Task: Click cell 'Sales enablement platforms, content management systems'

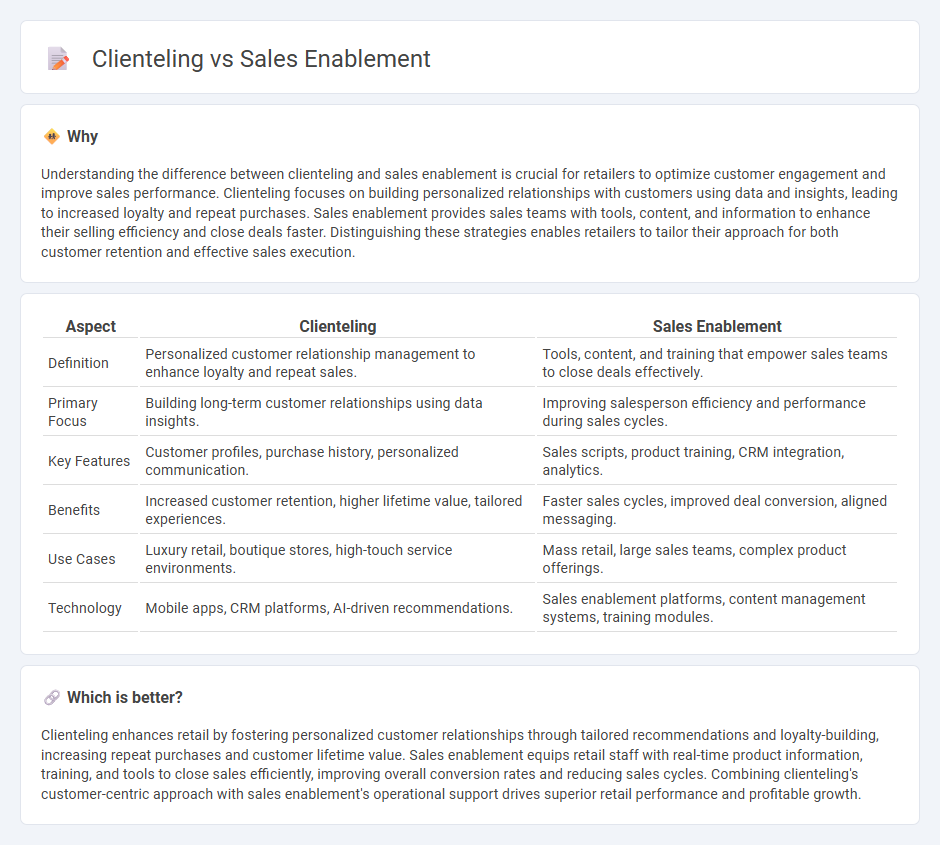Action: click(x=717, y=608)
